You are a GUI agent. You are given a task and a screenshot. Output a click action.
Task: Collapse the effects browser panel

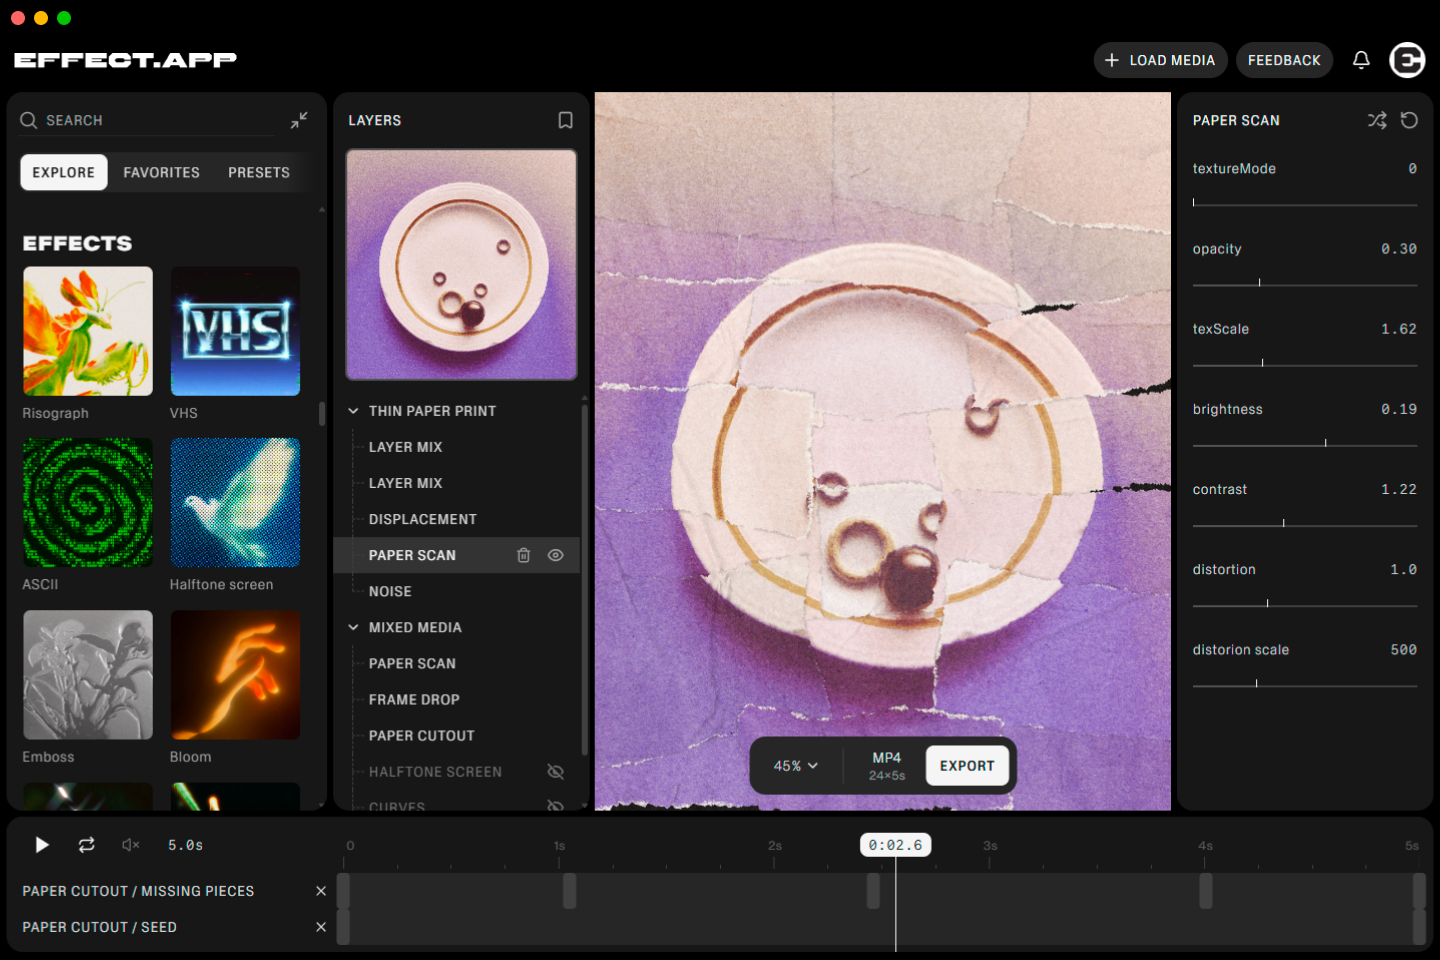[x=299, y=120]
